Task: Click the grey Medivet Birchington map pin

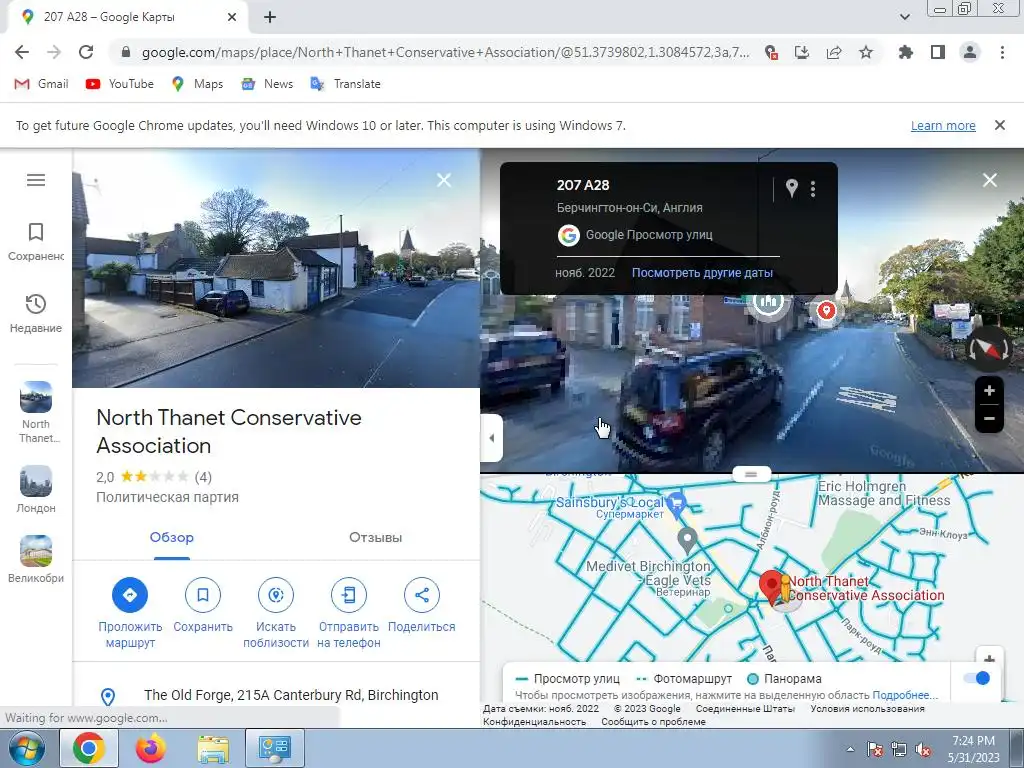Action: coord(687,541)
